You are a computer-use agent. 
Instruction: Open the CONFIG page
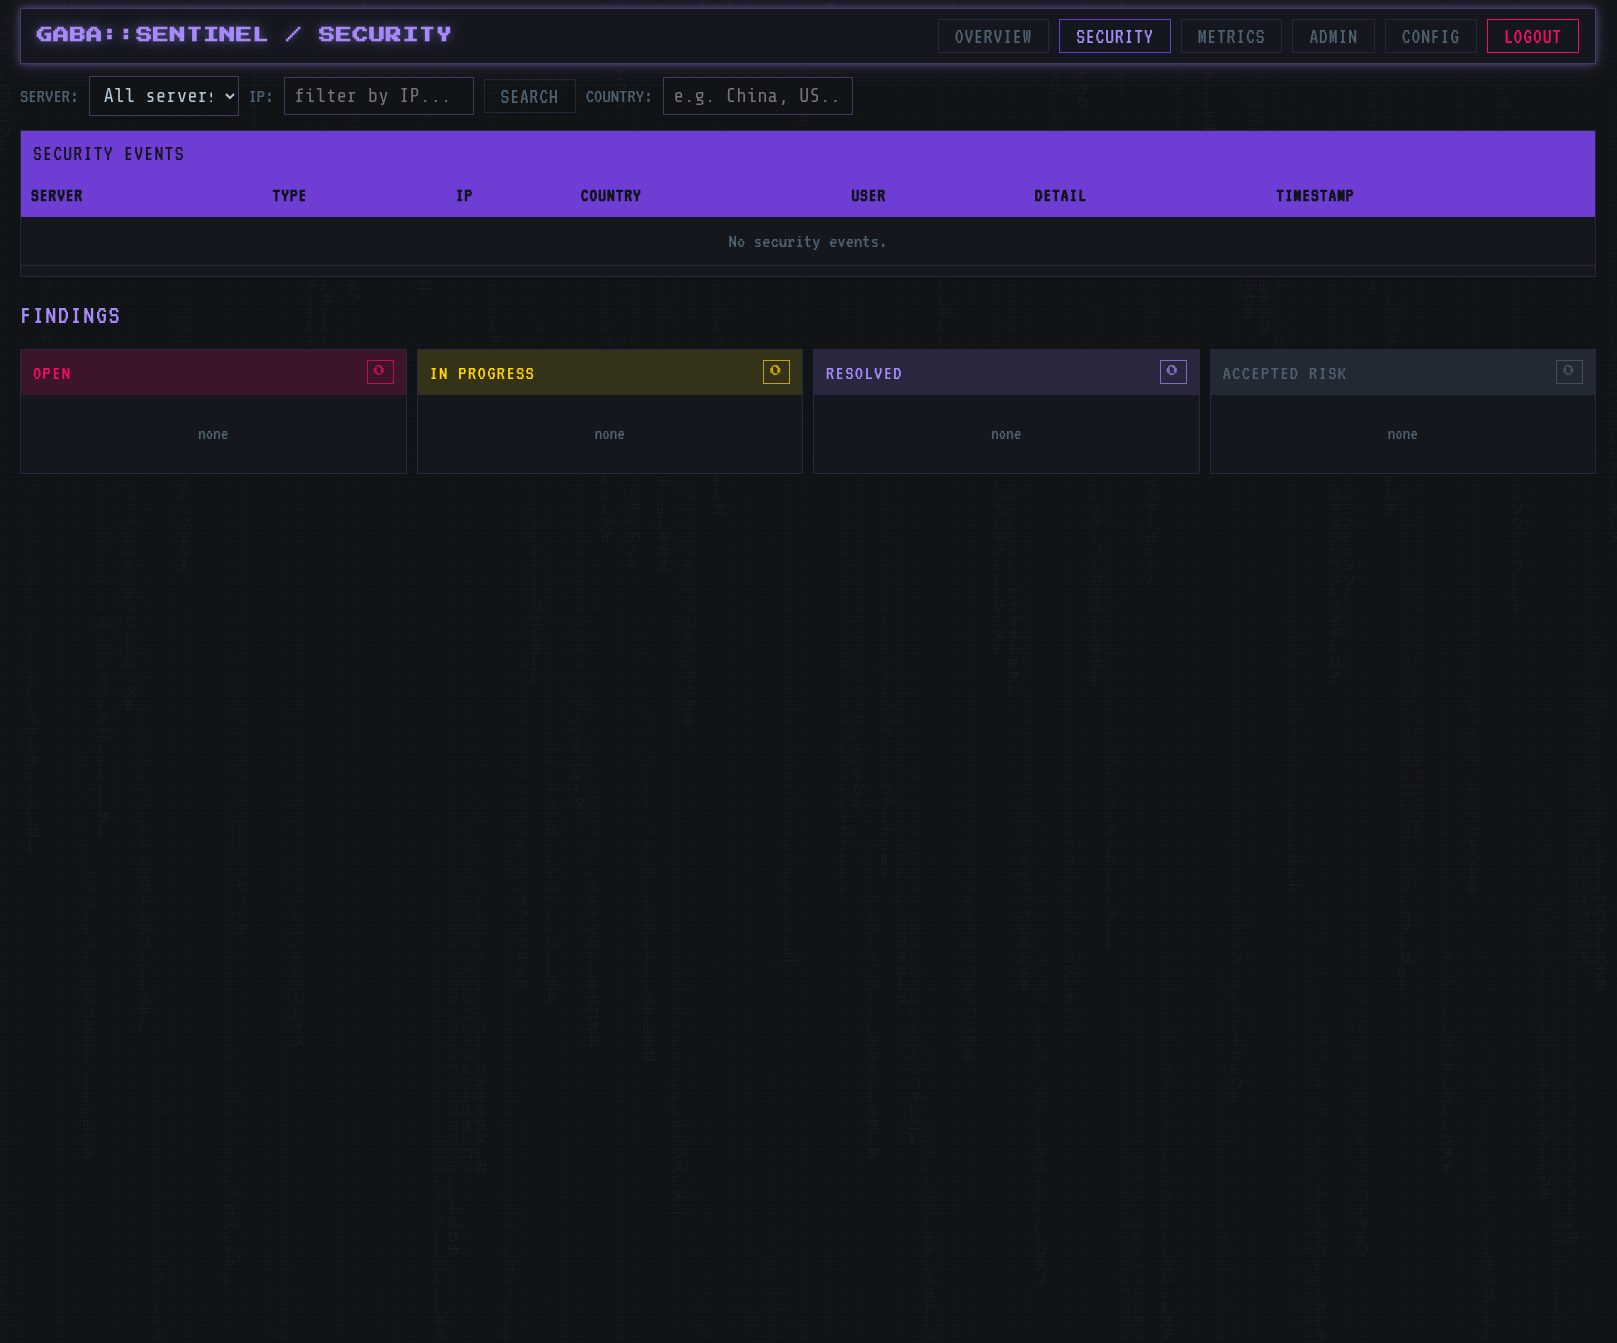pyautogui.click(x=1430, y=36)
